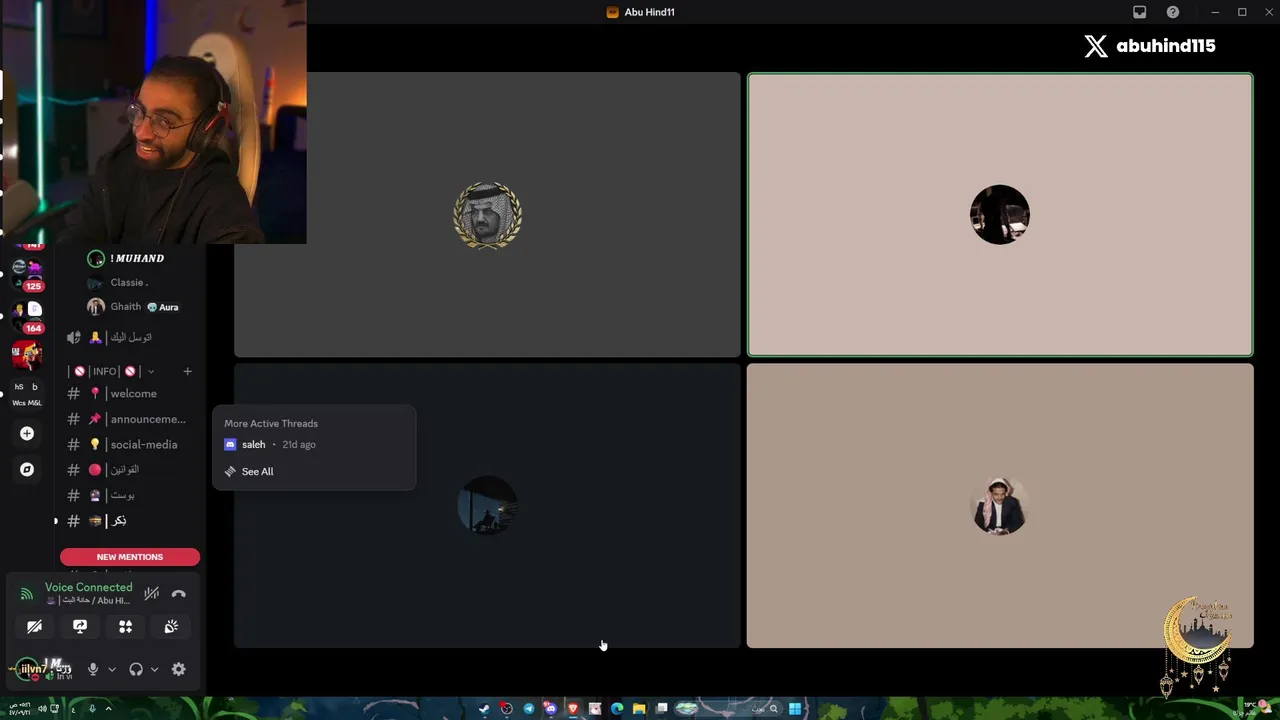Open Microsoft Edge from taskbar
The width and height of the screenshot is (1280, 720).
tap(617, 709)
